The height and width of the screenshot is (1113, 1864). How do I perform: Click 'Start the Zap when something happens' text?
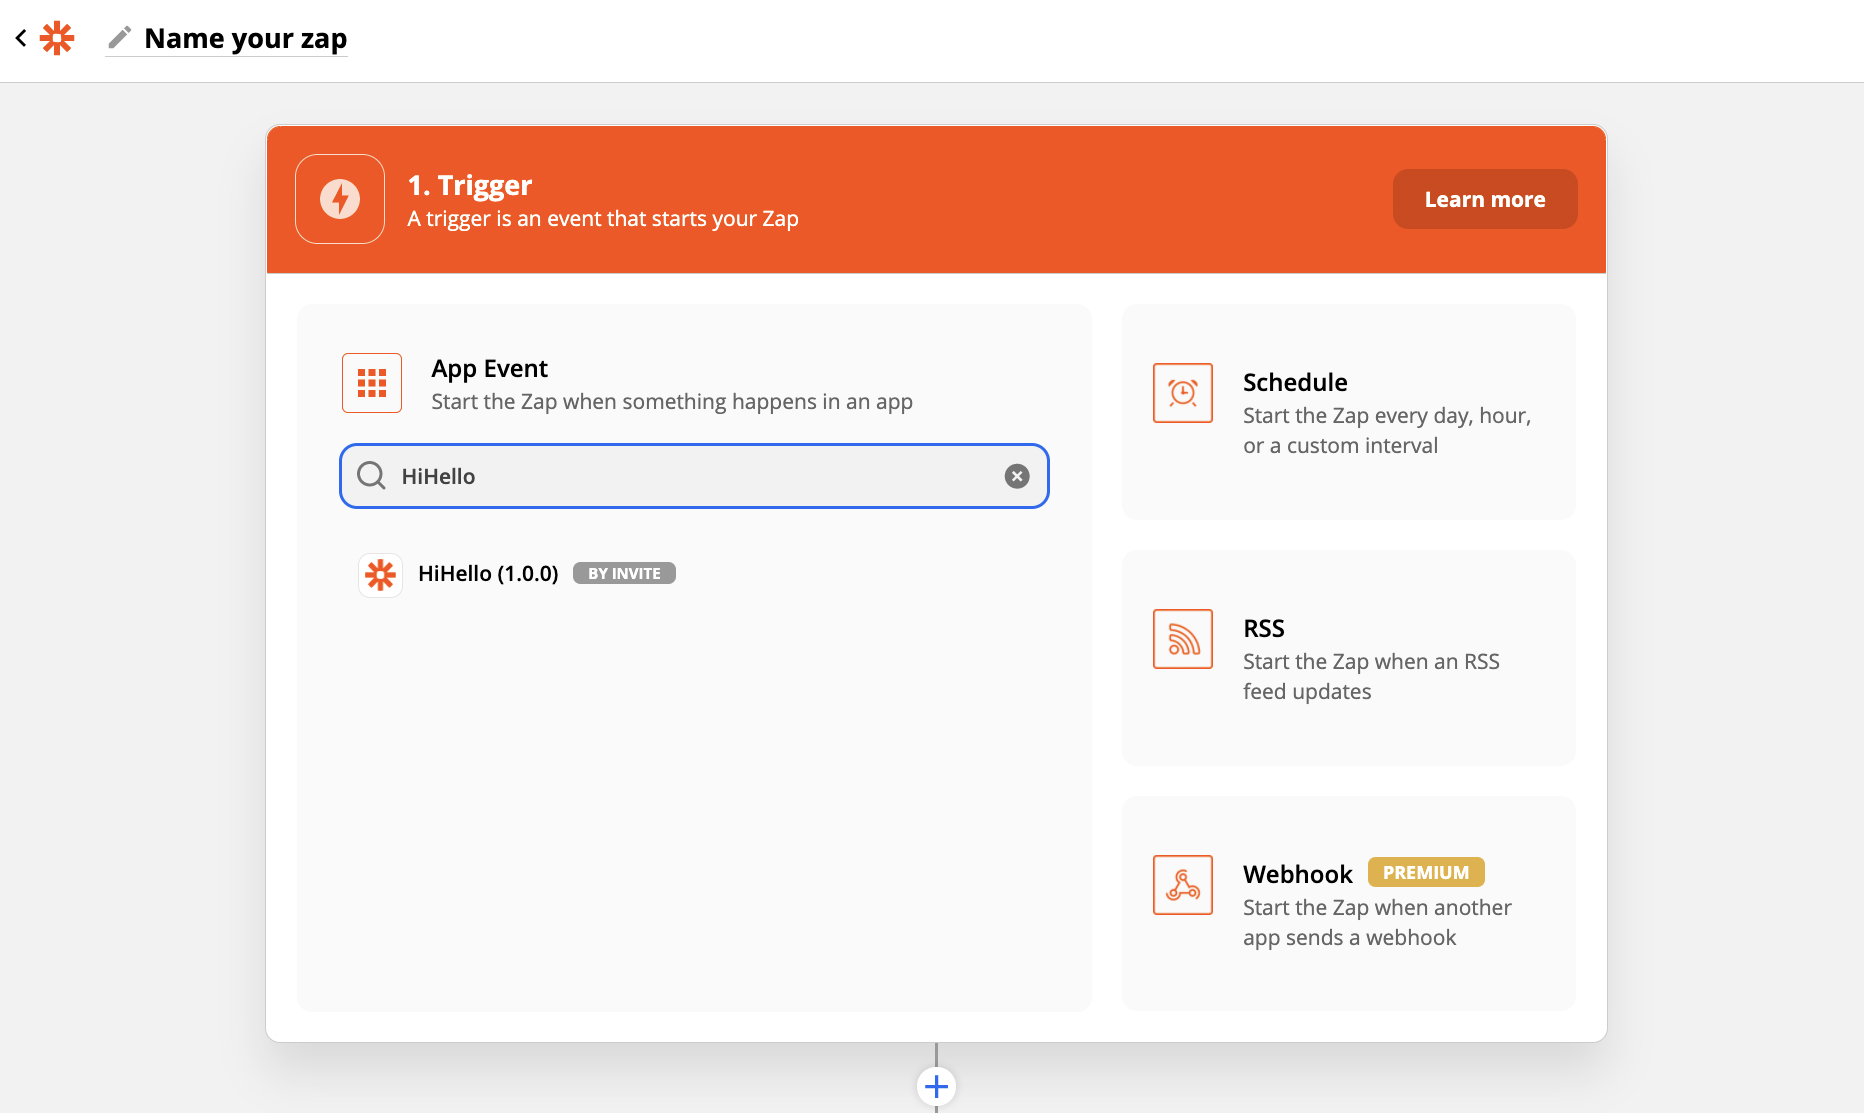672,401
